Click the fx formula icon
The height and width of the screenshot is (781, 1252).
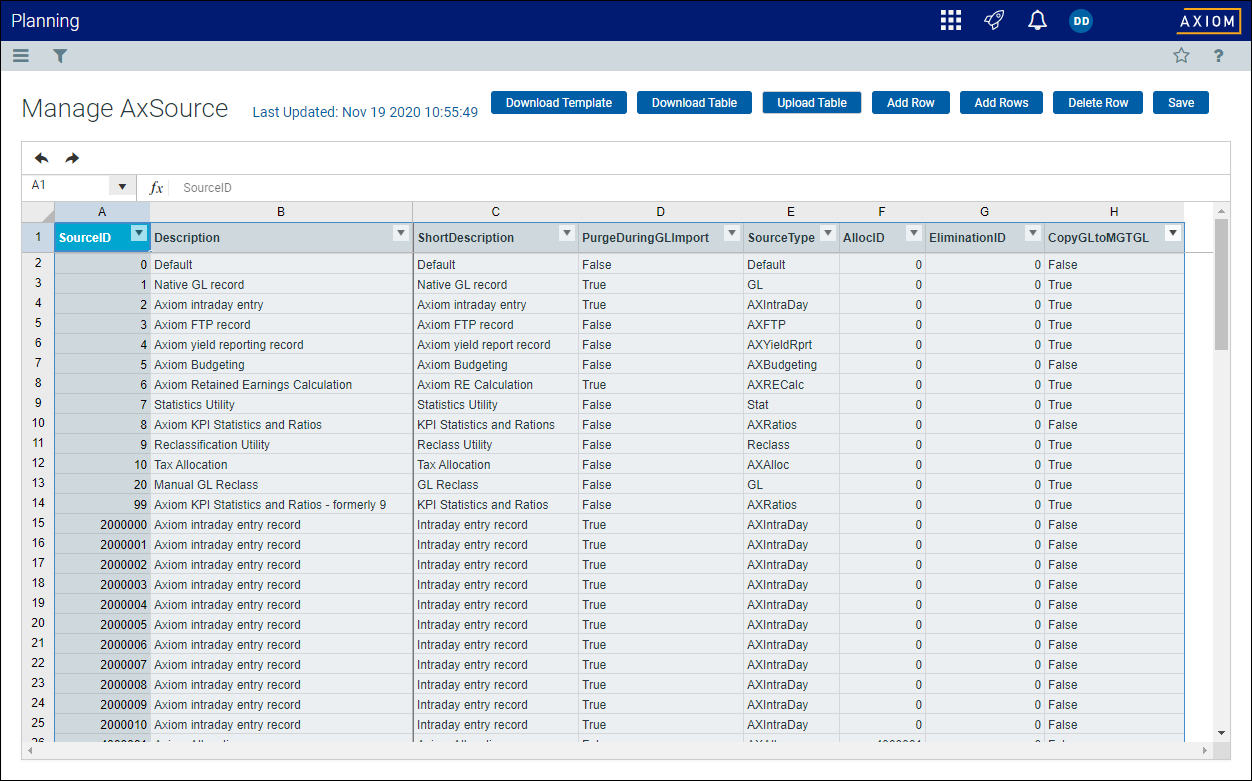coord(156,187)
